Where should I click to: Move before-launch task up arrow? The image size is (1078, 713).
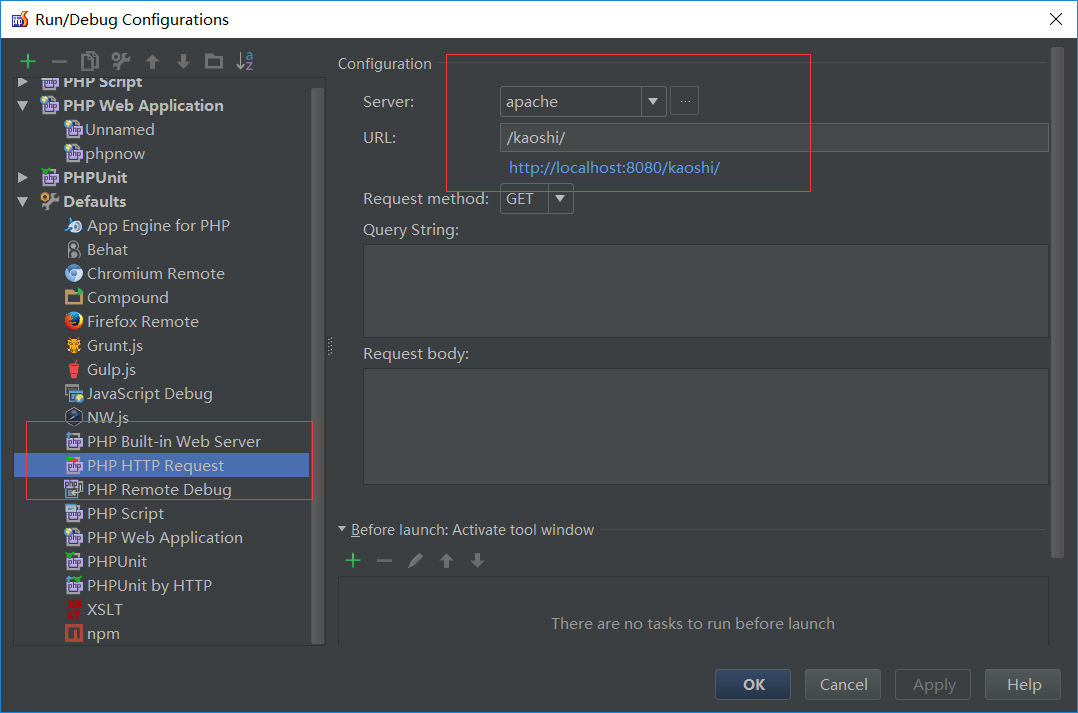point(446,561)
